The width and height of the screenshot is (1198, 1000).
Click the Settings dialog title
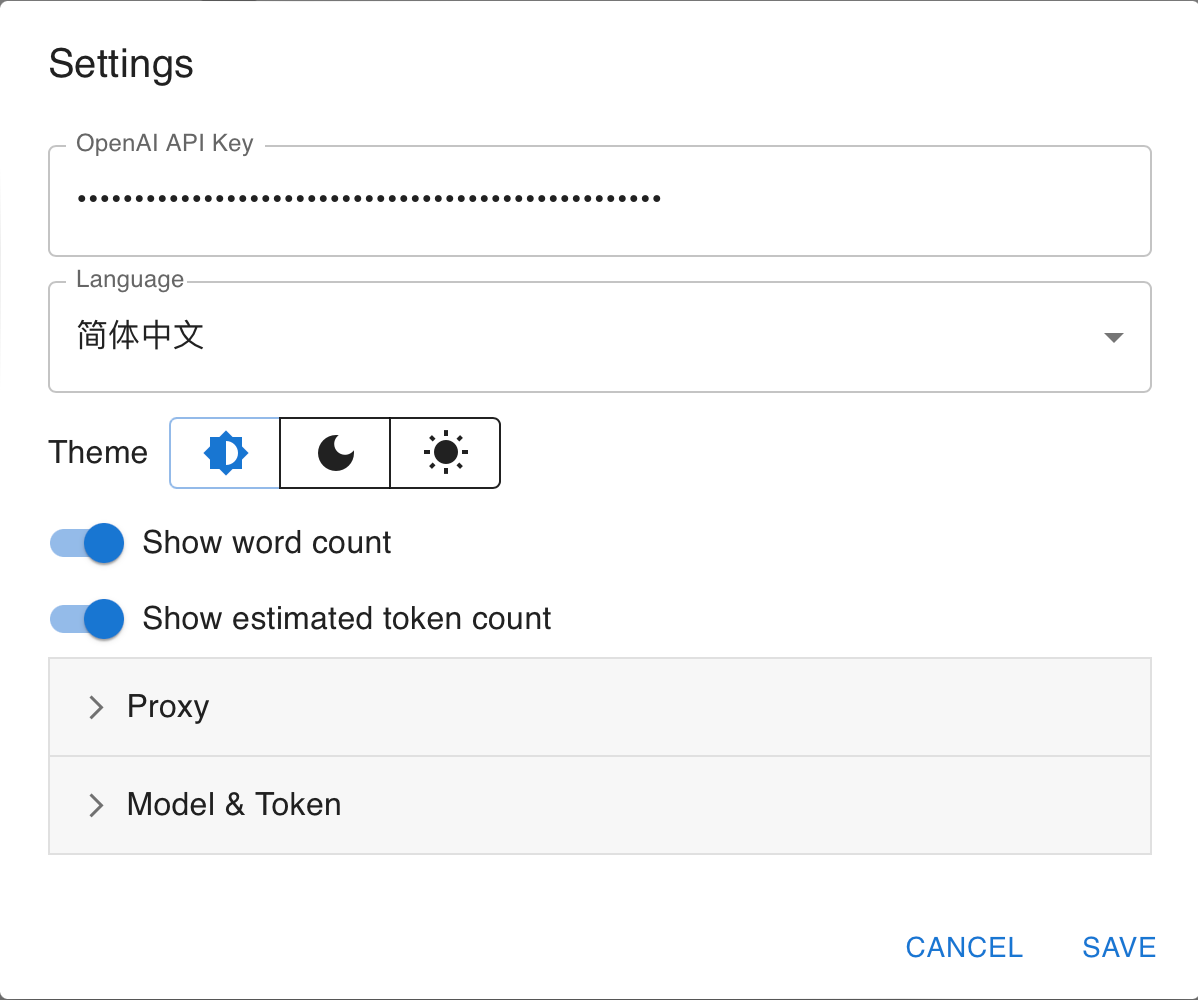click(121, 64)
